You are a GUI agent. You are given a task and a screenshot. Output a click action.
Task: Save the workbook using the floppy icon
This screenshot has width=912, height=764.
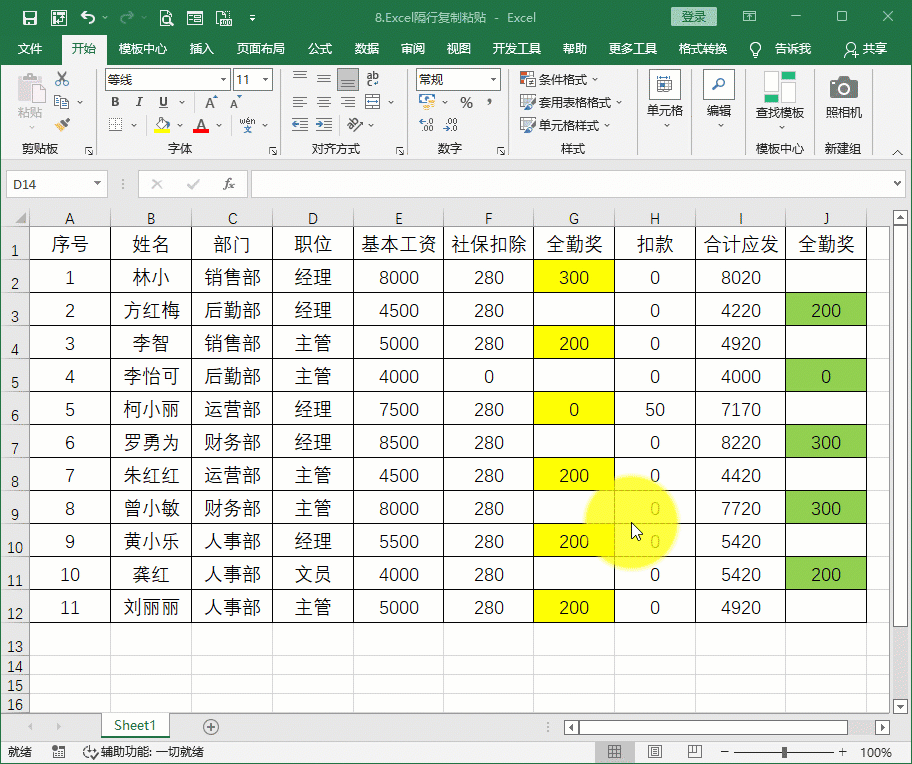tap(29, 18)
